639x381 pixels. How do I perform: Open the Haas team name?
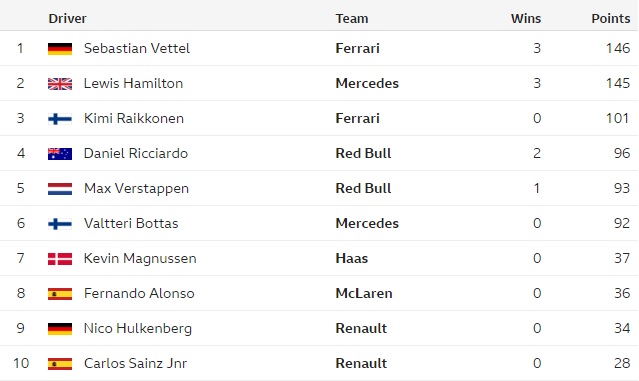tap(352, 258)
